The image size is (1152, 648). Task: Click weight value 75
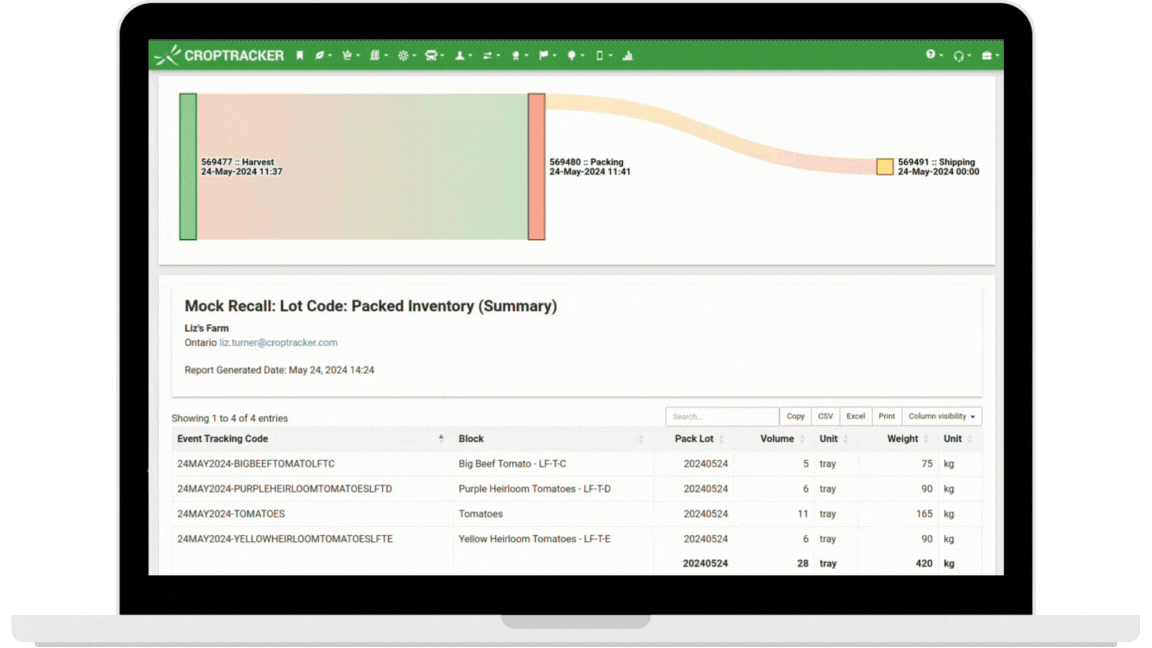pyautogui.click(x=926, y=464)
